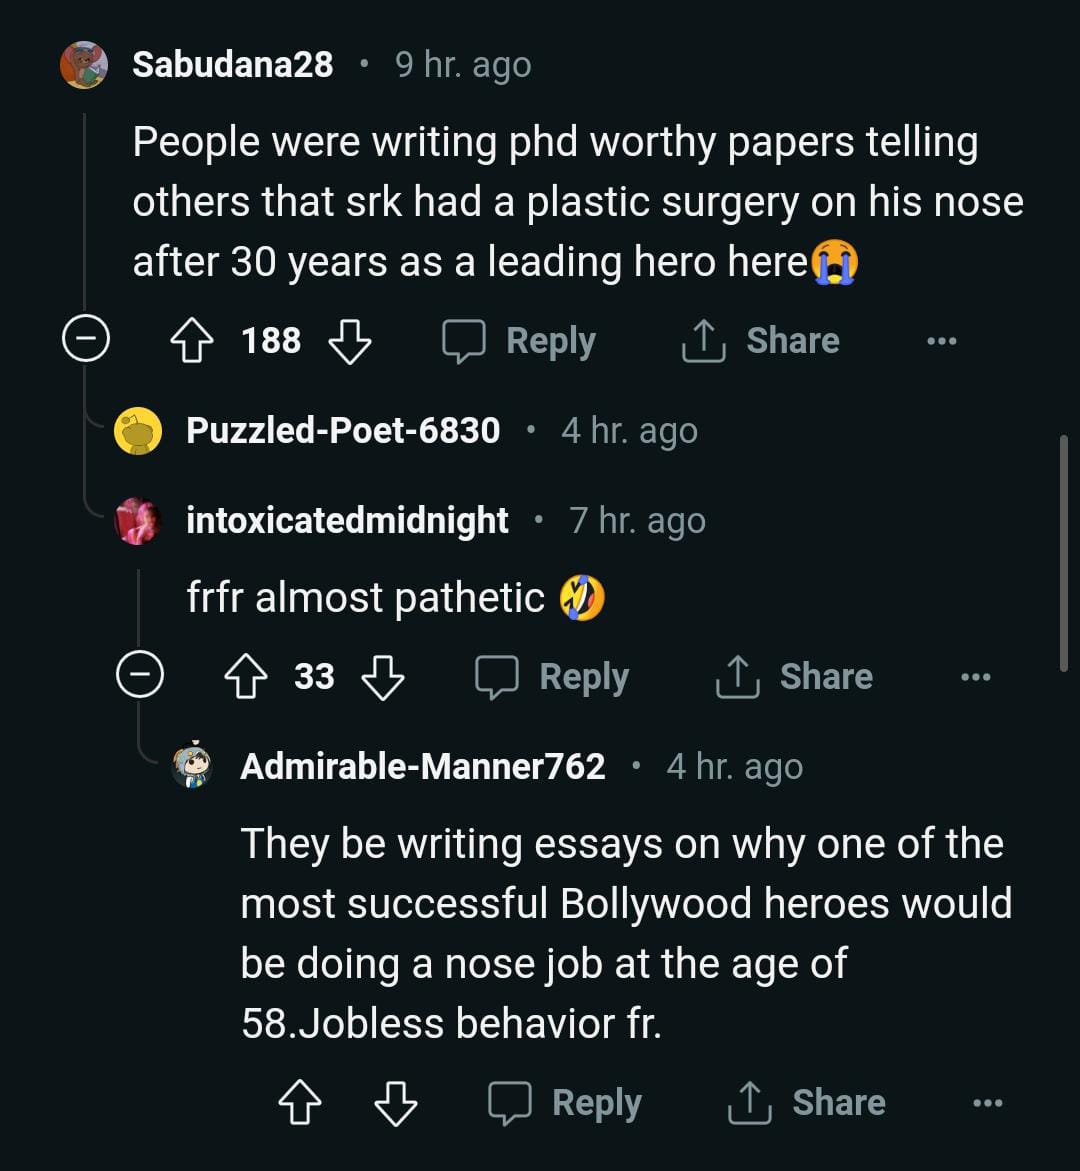
Task: Click the vertical scrollbar on right edge
Action: pos(1063,552)
